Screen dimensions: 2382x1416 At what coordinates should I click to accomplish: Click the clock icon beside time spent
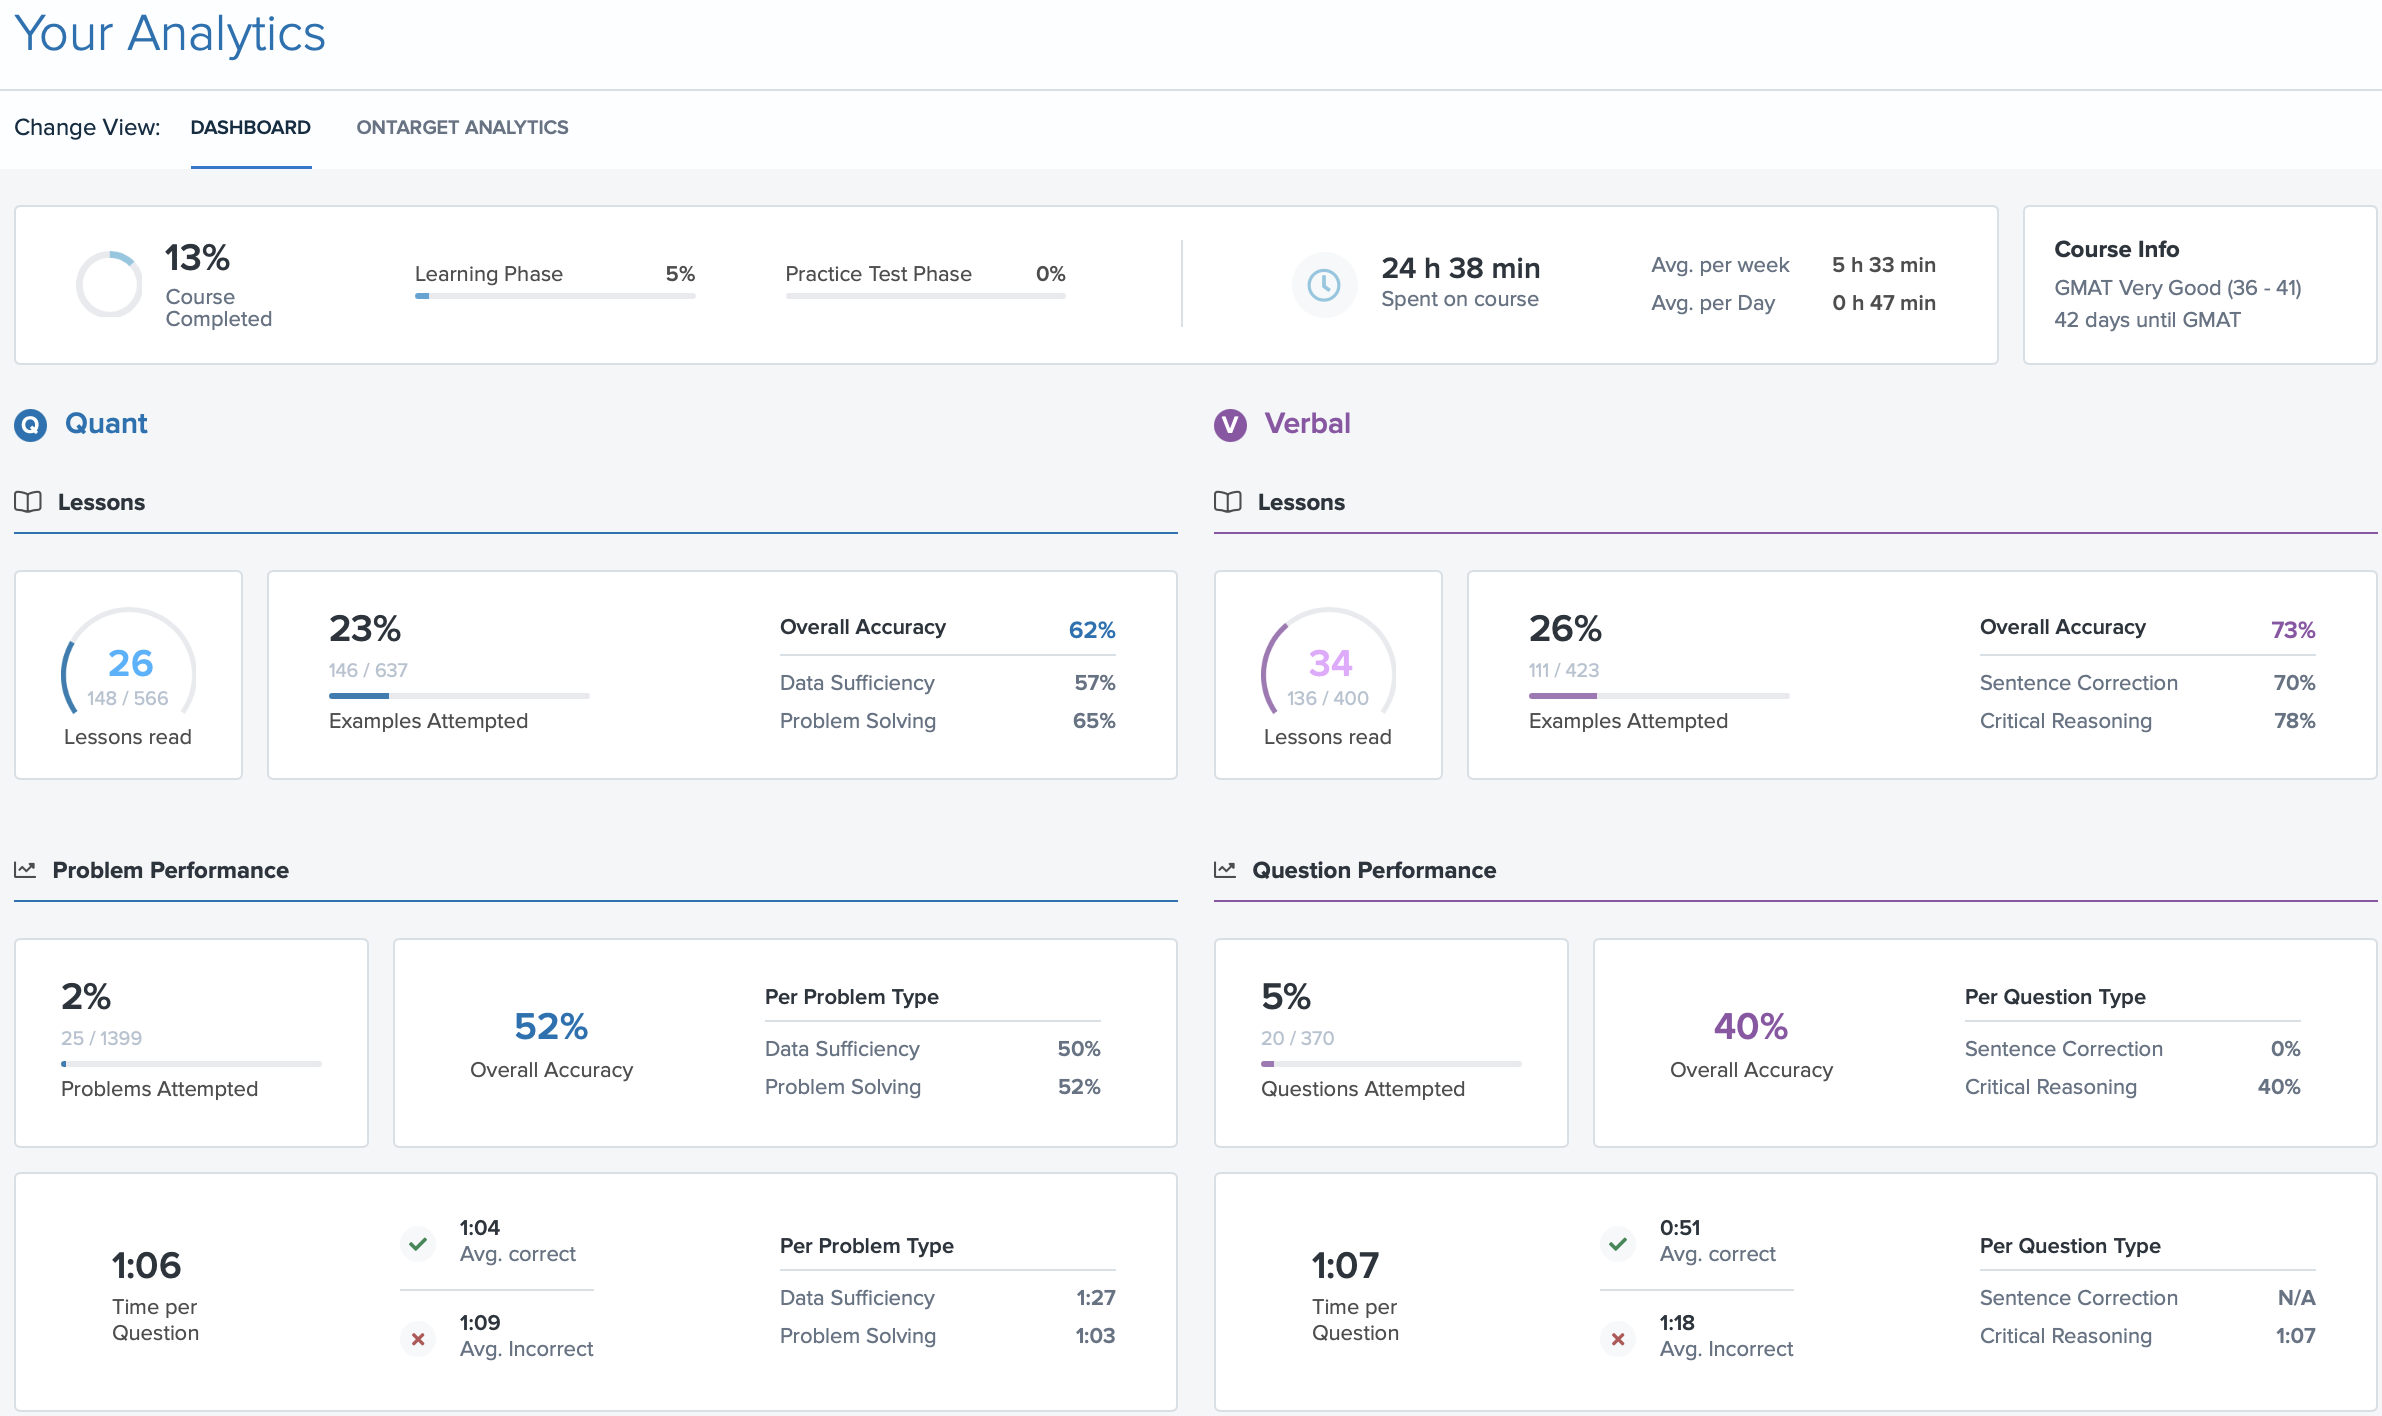point(1323,285)
